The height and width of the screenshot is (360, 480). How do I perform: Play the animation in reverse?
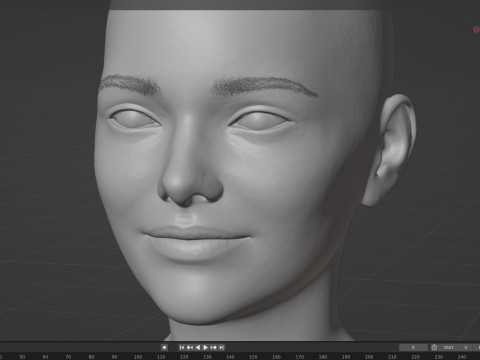198,347
